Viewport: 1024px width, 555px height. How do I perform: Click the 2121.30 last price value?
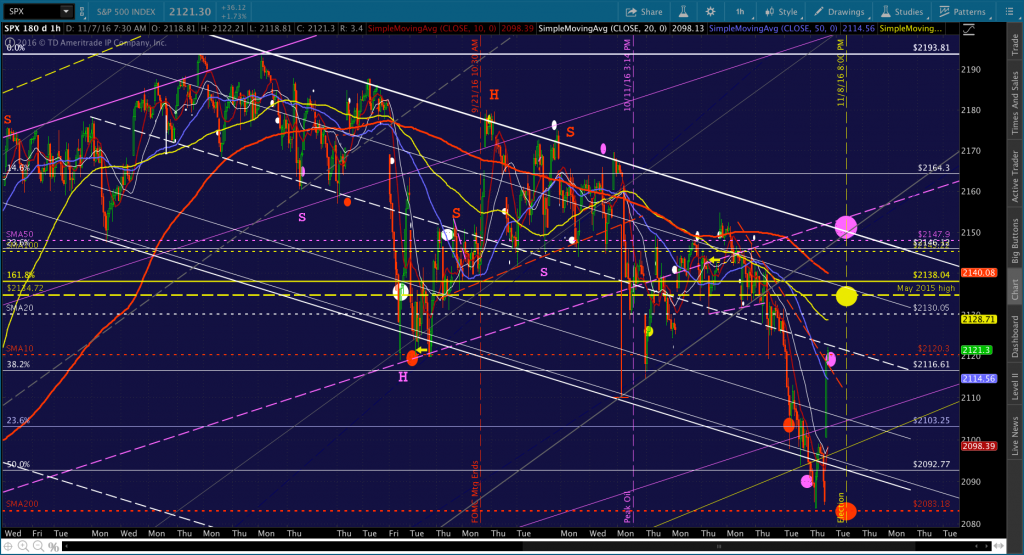coord(190,12)
